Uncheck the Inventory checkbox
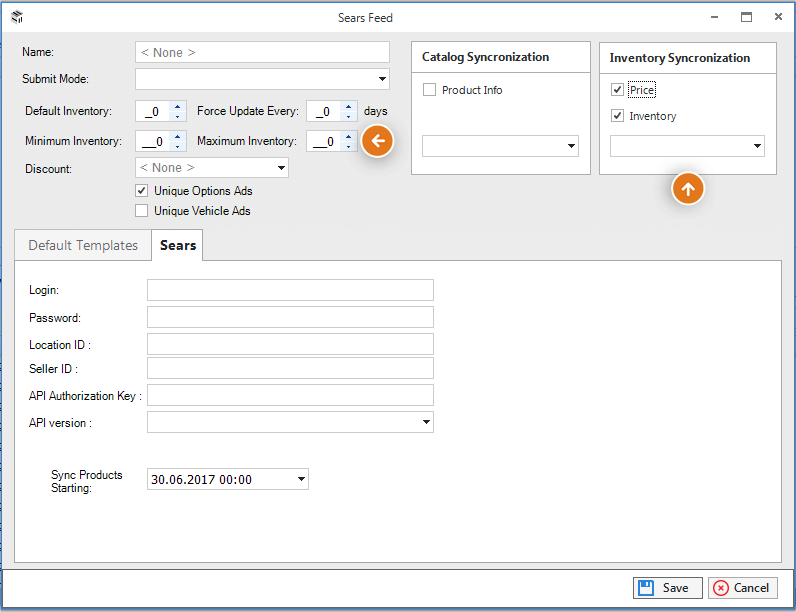 tap(617, 116)
